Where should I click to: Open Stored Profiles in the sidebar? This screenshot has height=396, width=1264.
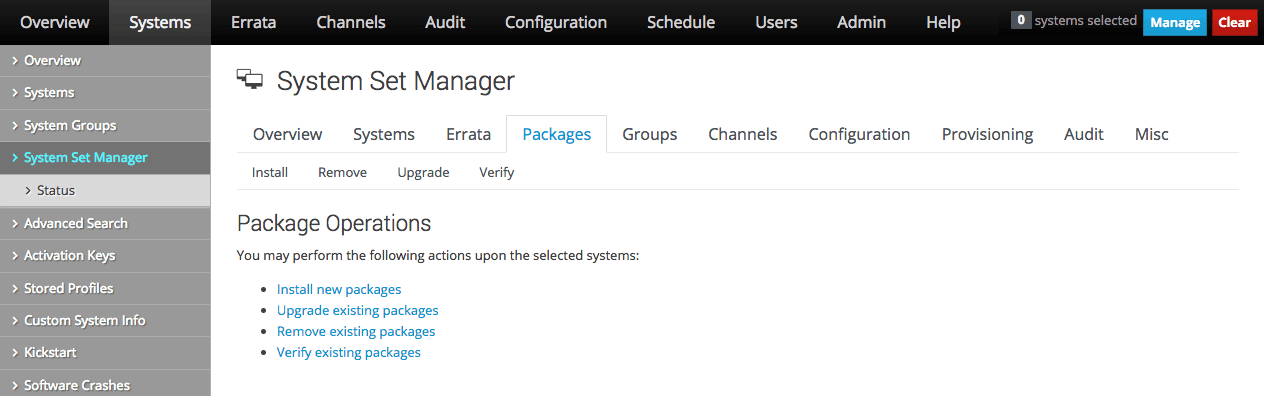pos(105,288)
